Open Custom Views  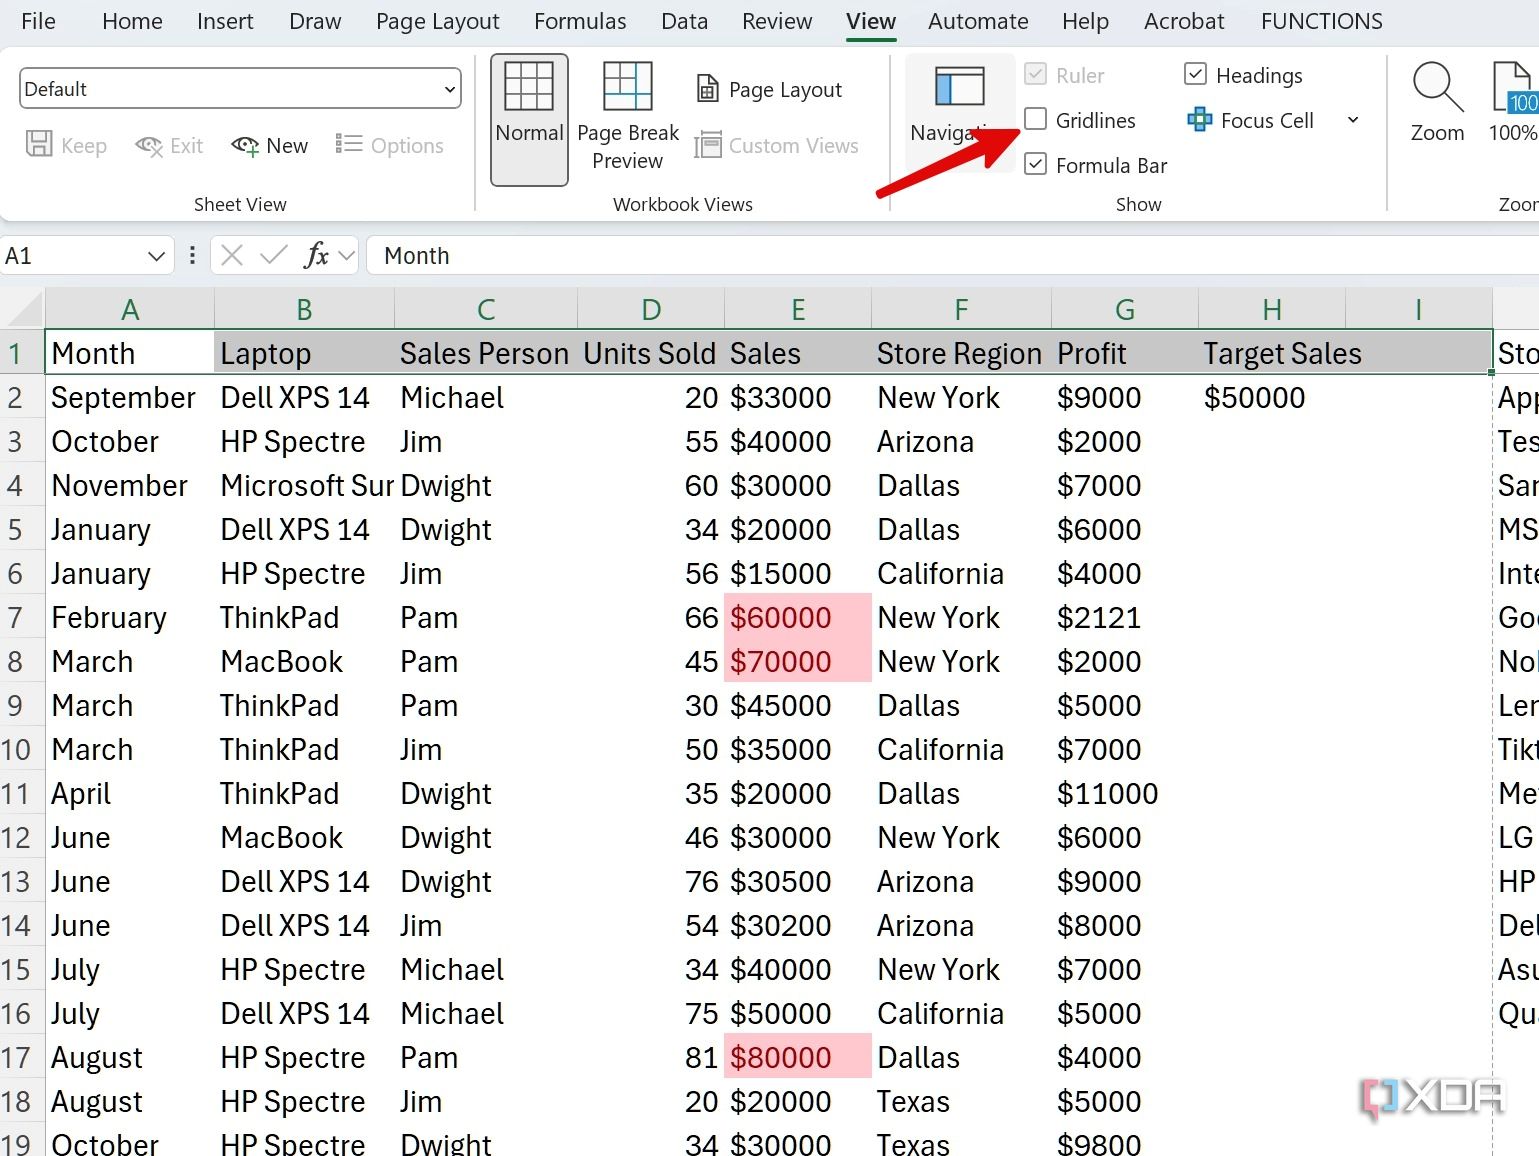coord(778,145)
